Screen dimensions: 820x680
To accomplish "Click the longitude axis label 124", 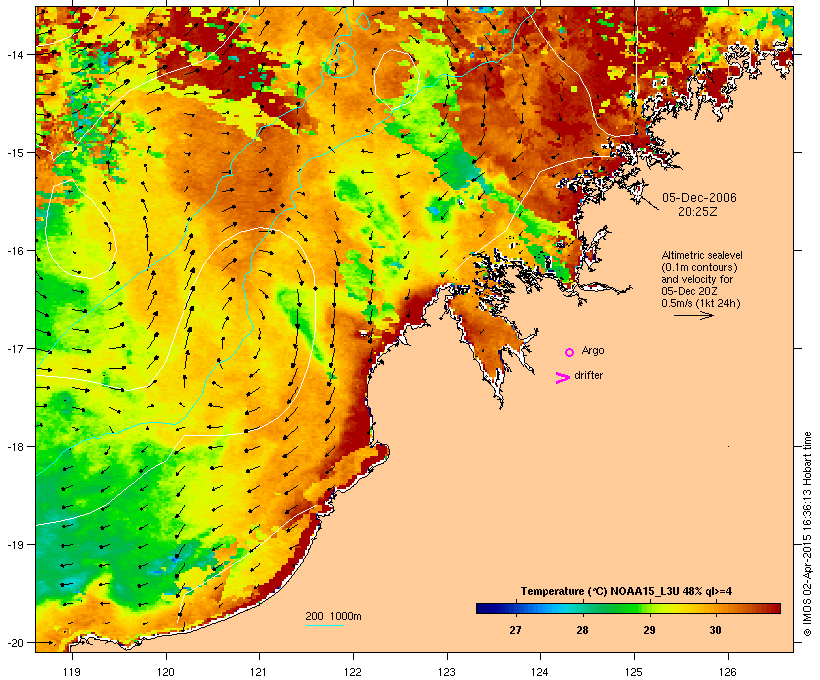I will pos(540,672).
